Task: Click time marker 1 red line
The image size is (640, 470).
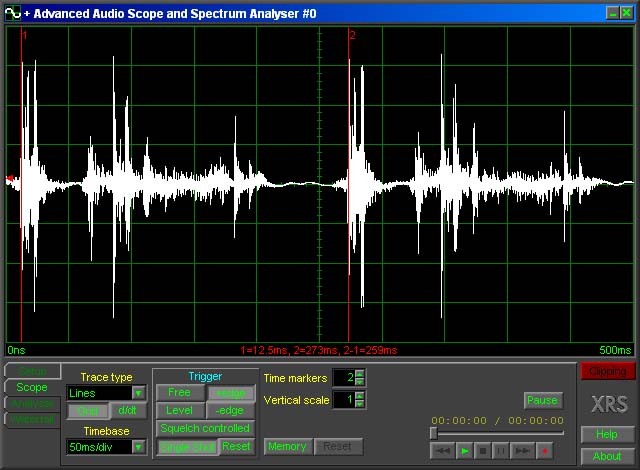Action: tap(21, 184)
